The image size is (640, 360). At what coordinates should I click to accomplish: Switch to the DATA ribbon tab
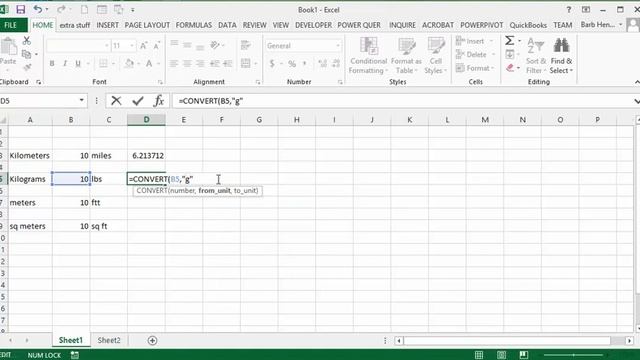[x=227, y=25]
